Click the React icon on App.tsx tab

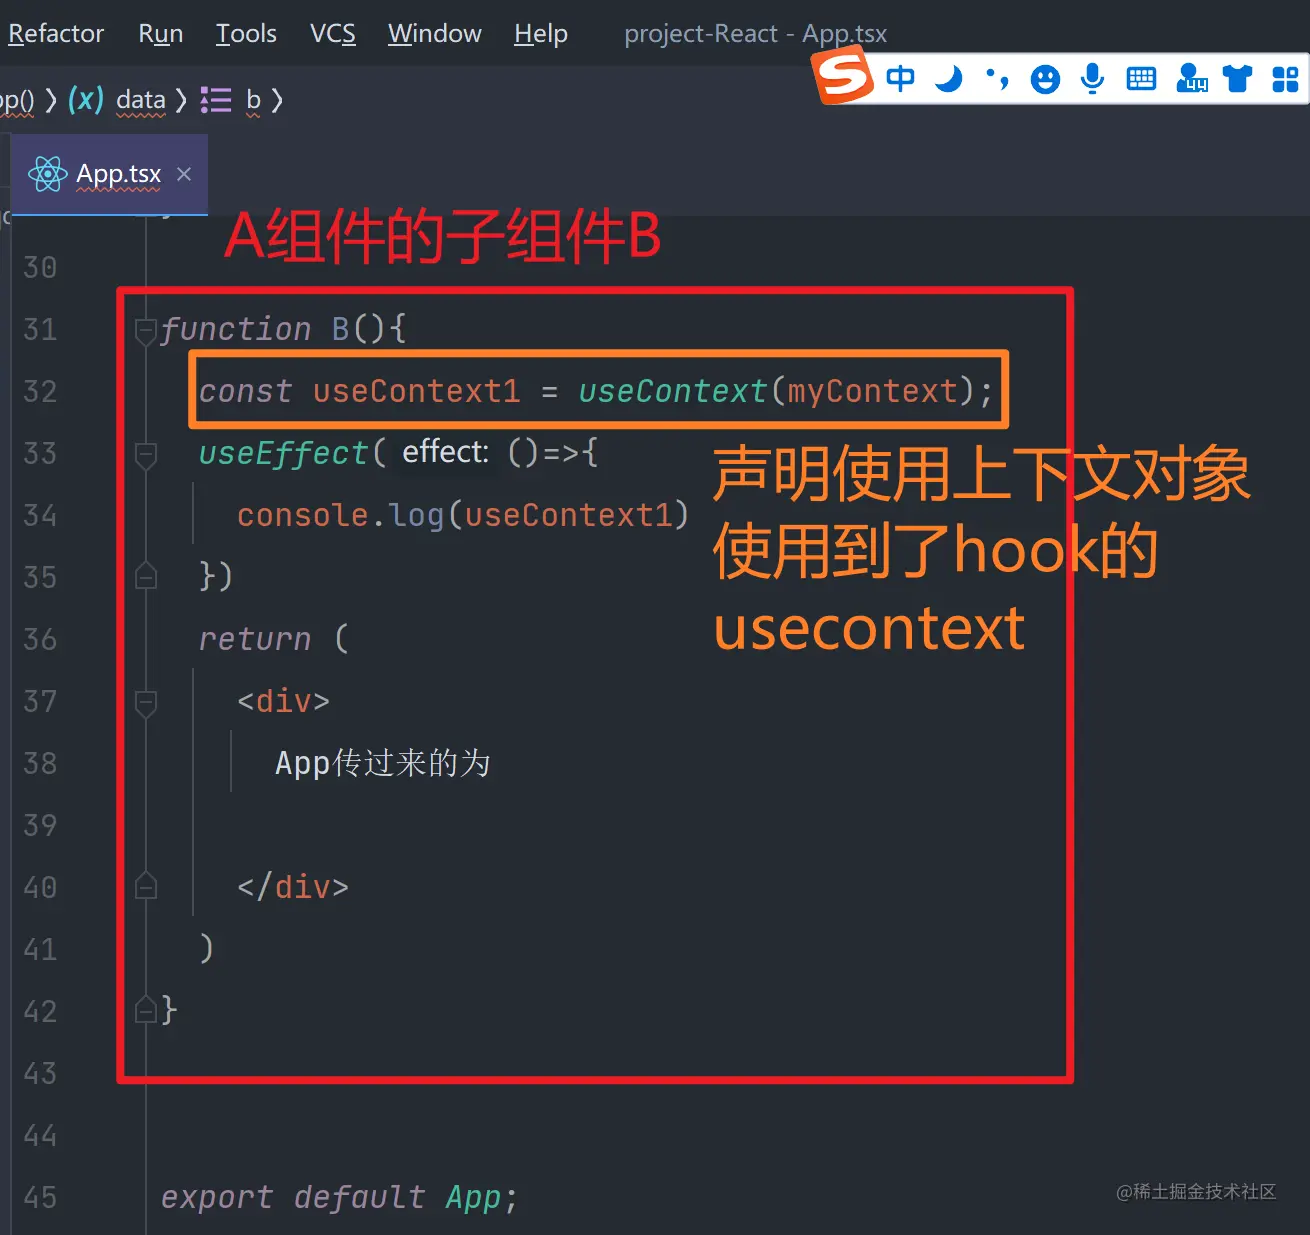tap(47, 174)
